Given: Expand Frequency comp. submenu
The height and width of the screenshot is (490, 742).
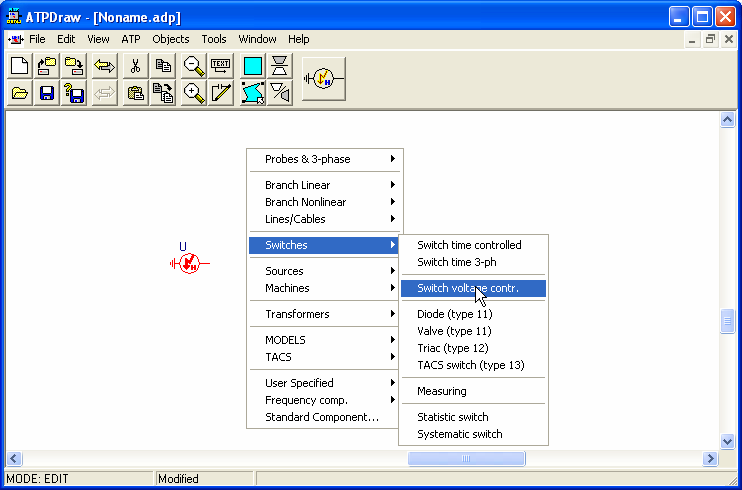Looking at the screenshot, I should tap(325, 400).
